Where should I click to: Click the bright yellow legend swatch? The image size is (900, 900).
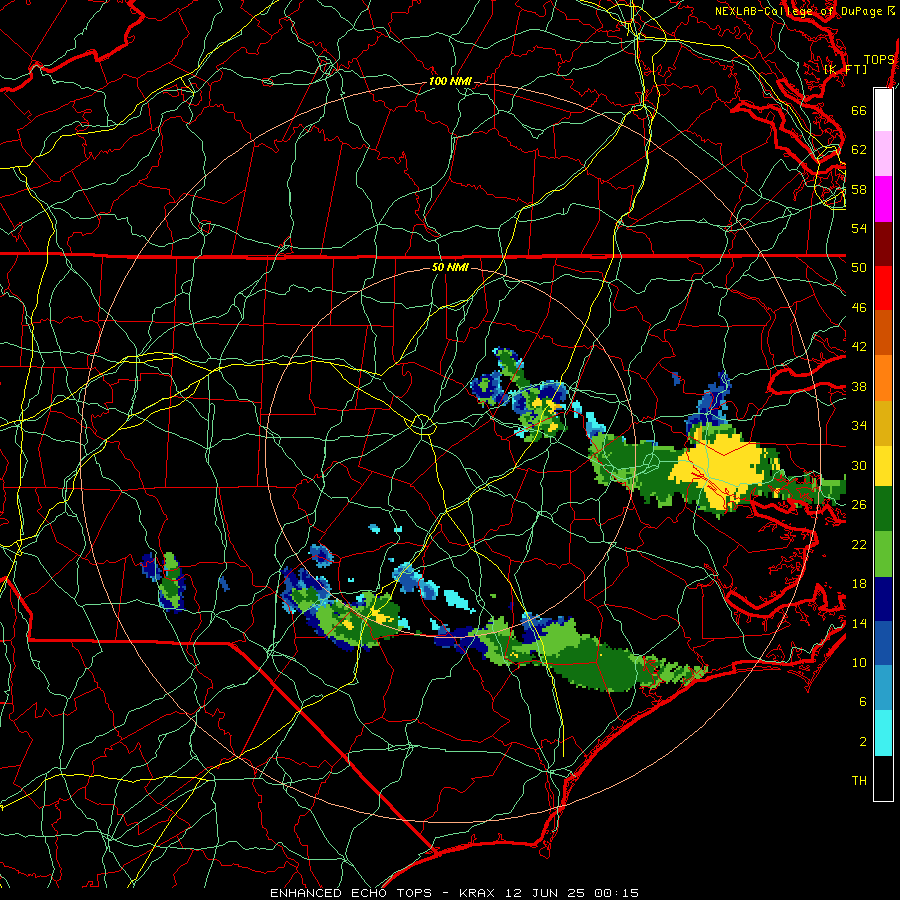(x=883, y=466)
